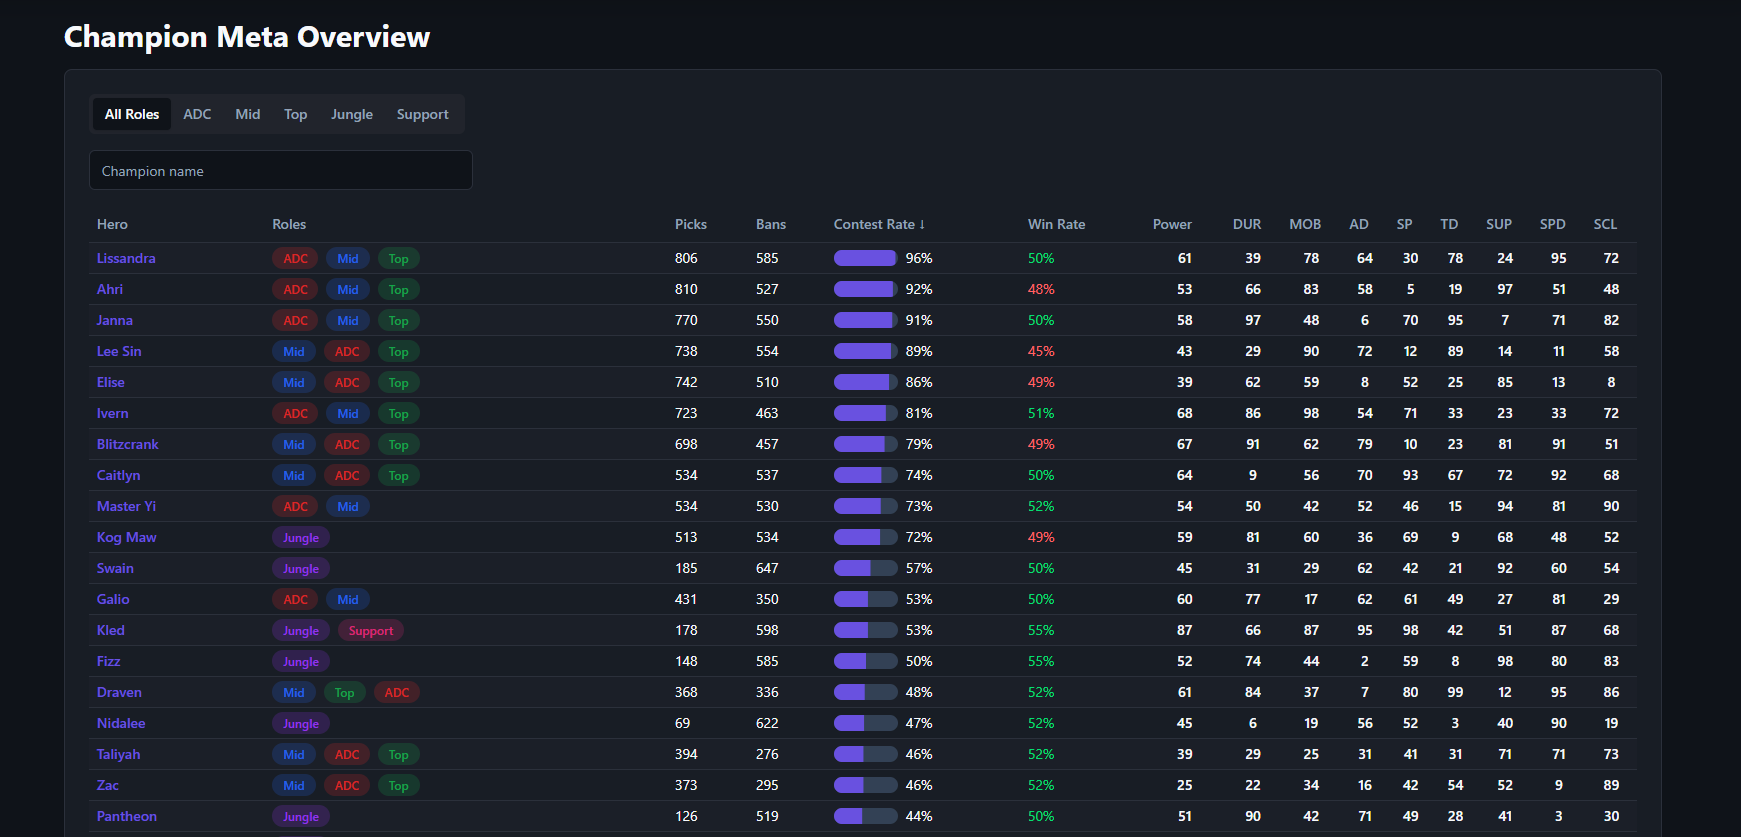Select the Top role tab
The image size is (1741, 837).
coord(295,114)
